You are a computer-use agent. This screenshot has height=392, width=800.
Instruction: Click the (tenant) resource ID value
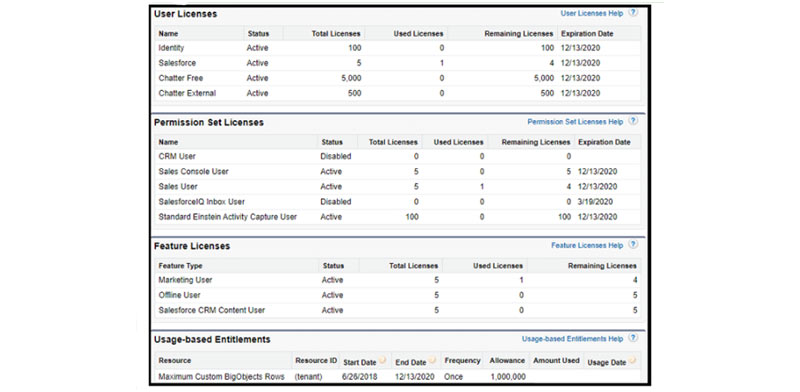pyautogui.click(x=309, y=377)
